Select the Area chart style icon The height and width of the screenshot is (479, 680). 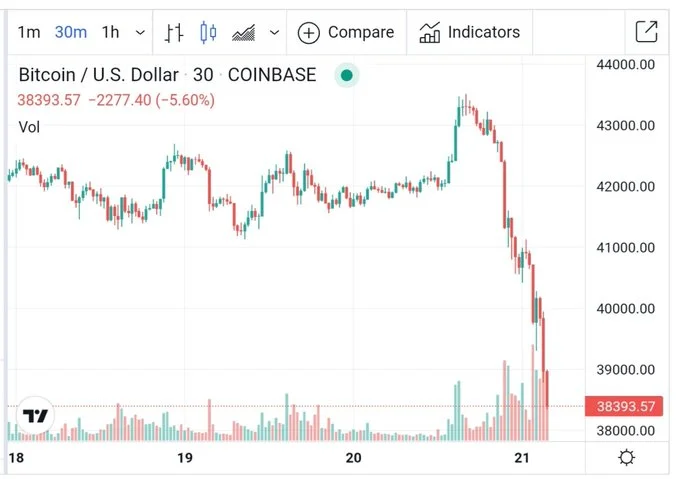pos(243,32)
